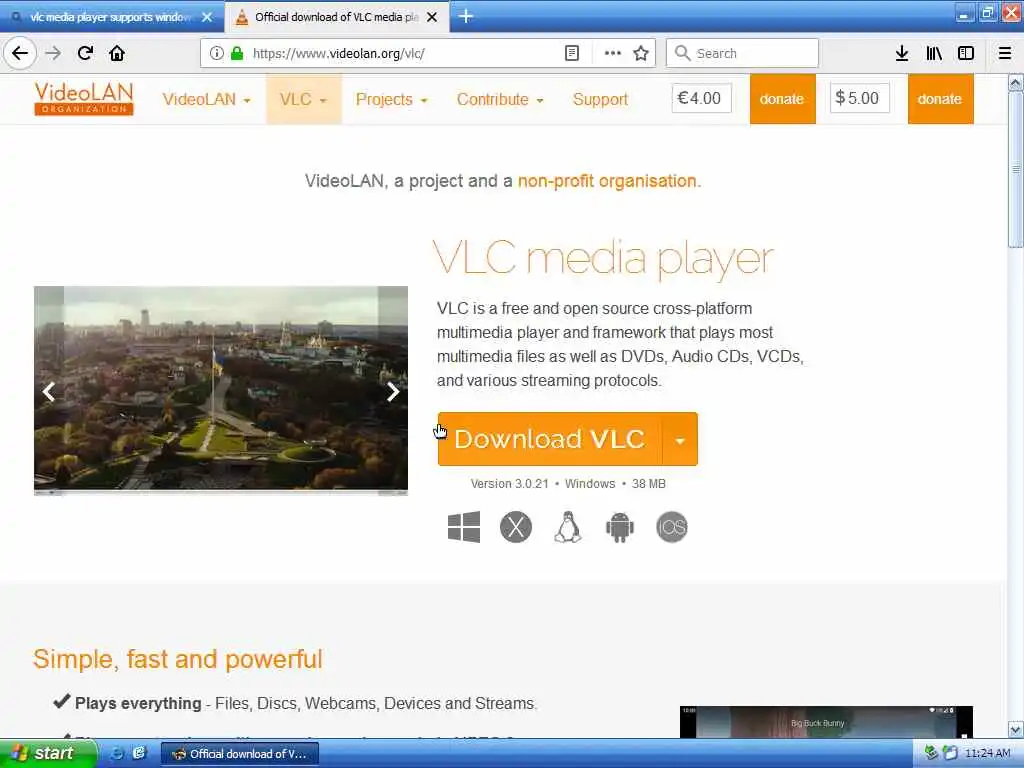Click Internet Explorer quick launch icon
This screenshot has width=1024, height=768.
click(x=117, y=753)
